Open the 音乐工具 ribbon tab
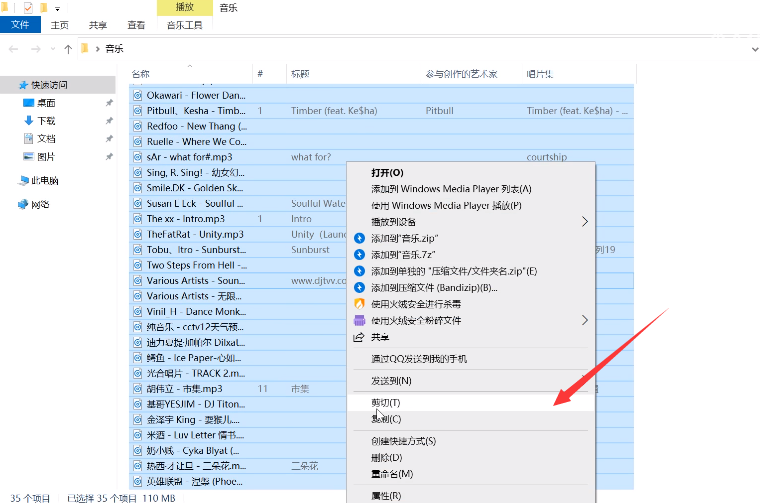Image resolution: width=760 pixels, height=503 pixels. click(x=184, y=25)
